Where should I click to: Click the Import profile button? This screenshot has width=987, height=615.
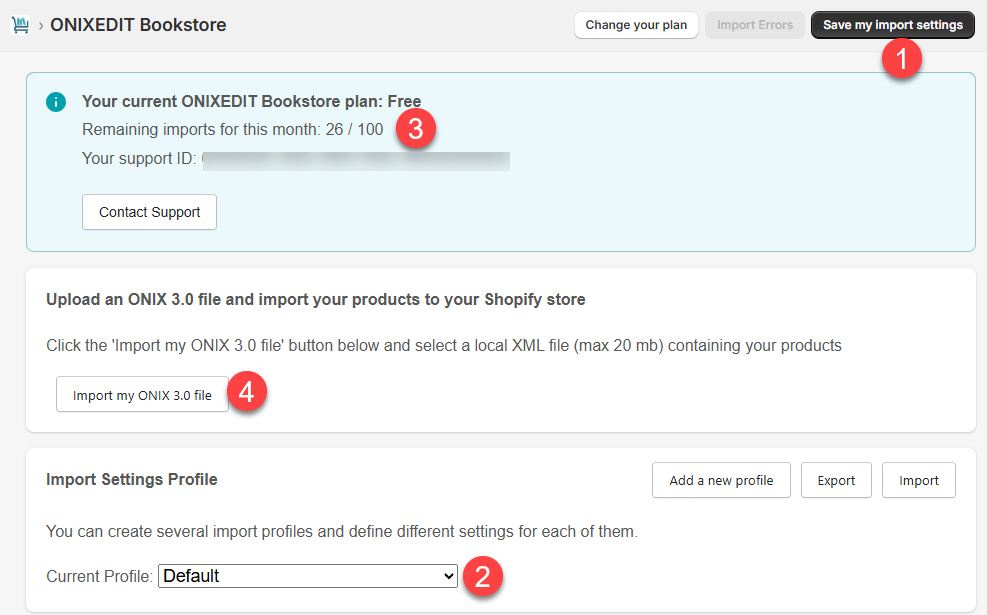[918, 480]
